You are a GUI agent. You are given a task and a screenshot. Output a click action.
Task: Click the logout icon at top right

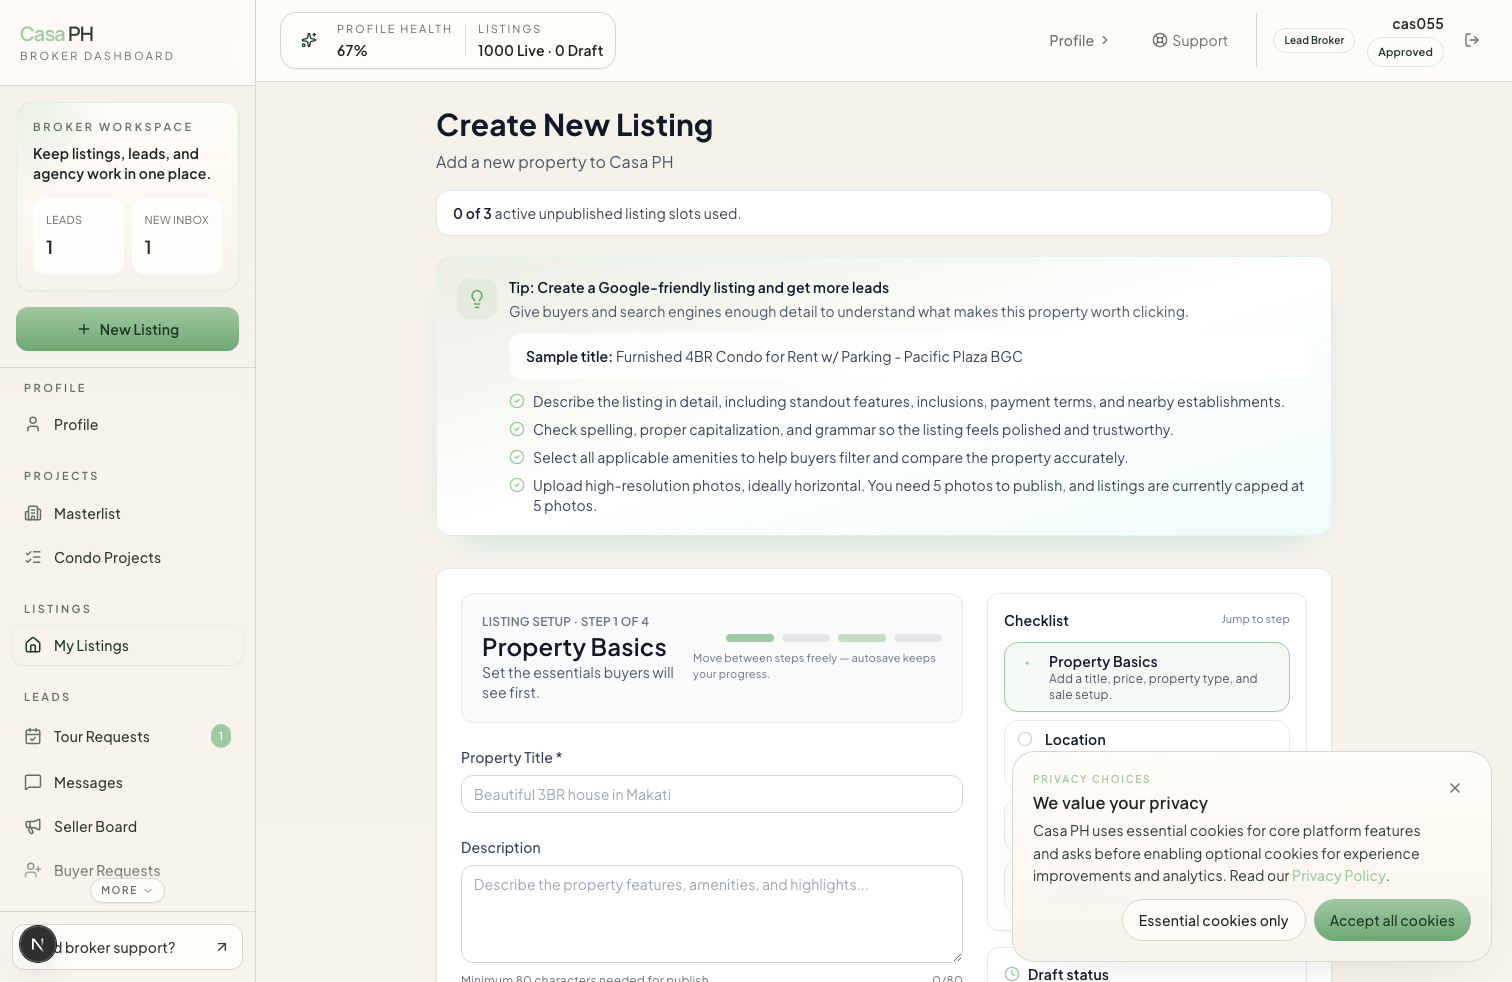tap(1472, 39)
